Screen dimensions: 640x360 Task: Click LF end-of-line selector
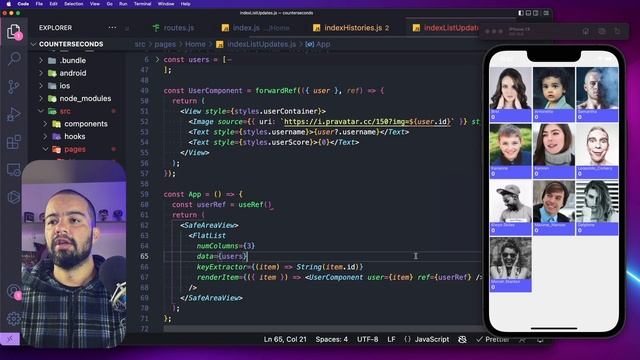[x=391, y=339]
